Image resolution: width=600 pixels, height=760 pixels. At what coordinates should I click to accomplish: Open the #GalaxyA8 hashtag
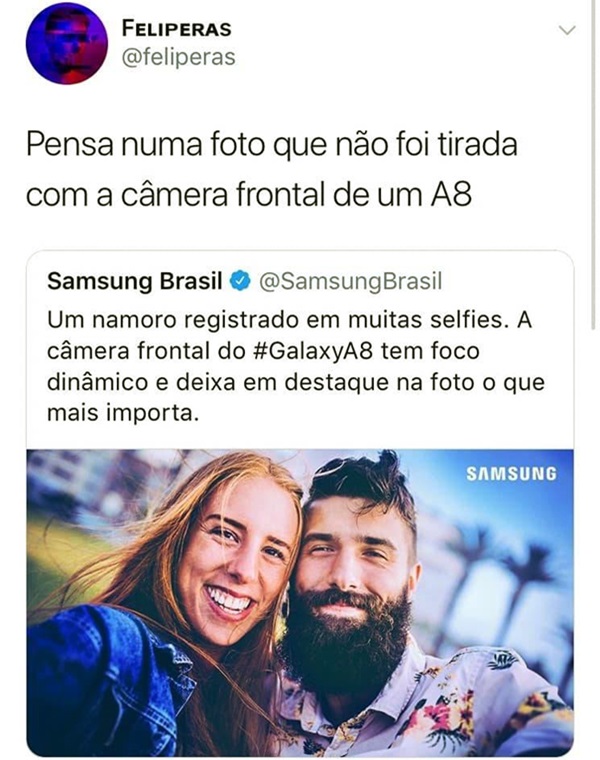tap(313, 351)
